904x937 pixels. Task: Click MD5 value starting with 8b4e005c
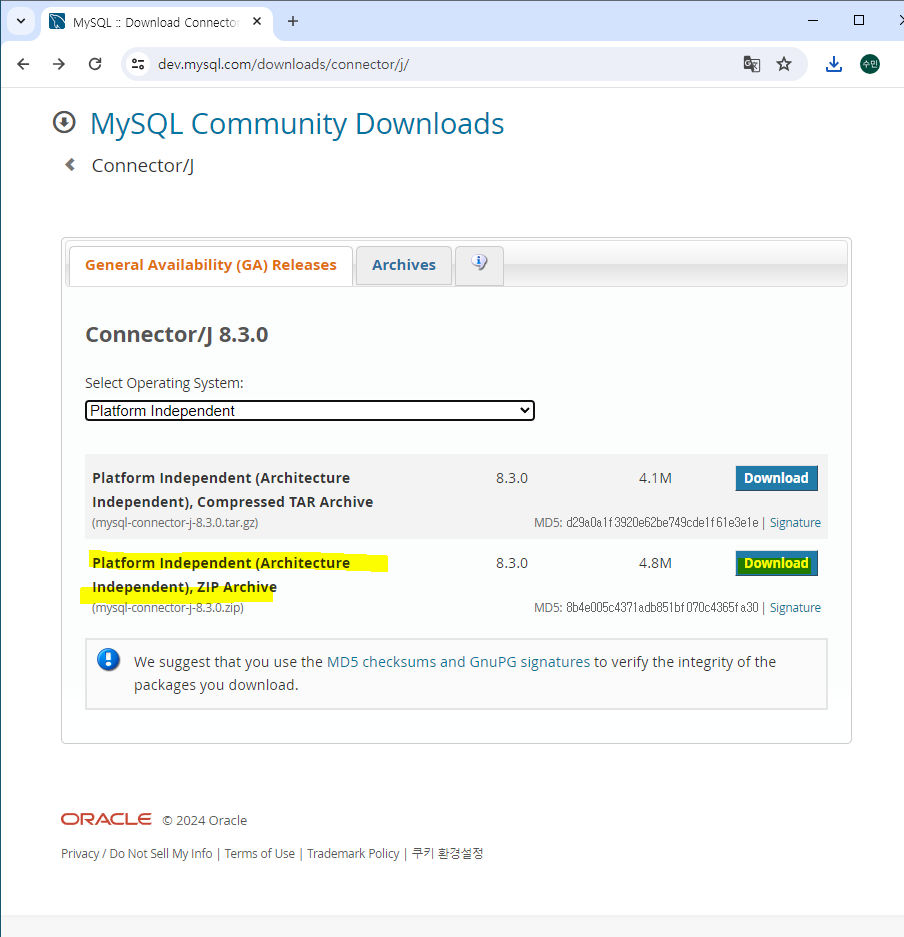pyautogui.click(x=662, y=608)
